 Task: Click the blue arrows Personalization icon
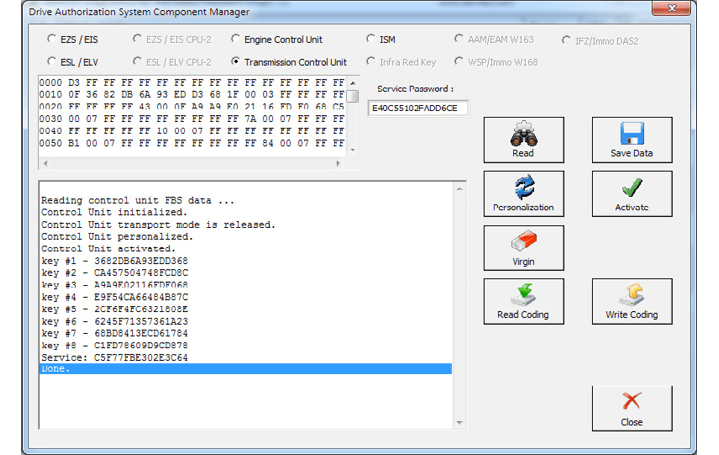523,188
